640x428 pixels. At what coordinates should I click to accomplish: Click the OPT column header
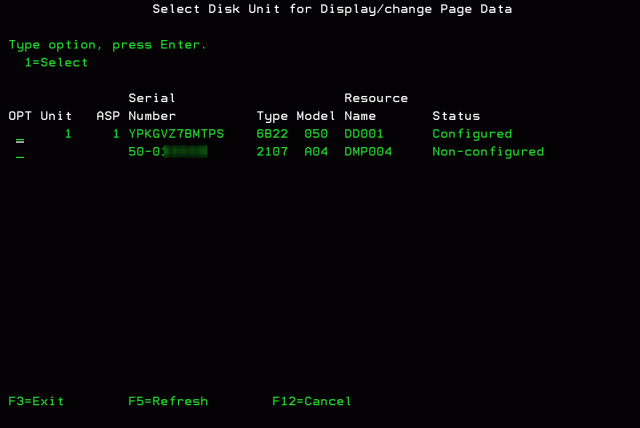[20, 116]
